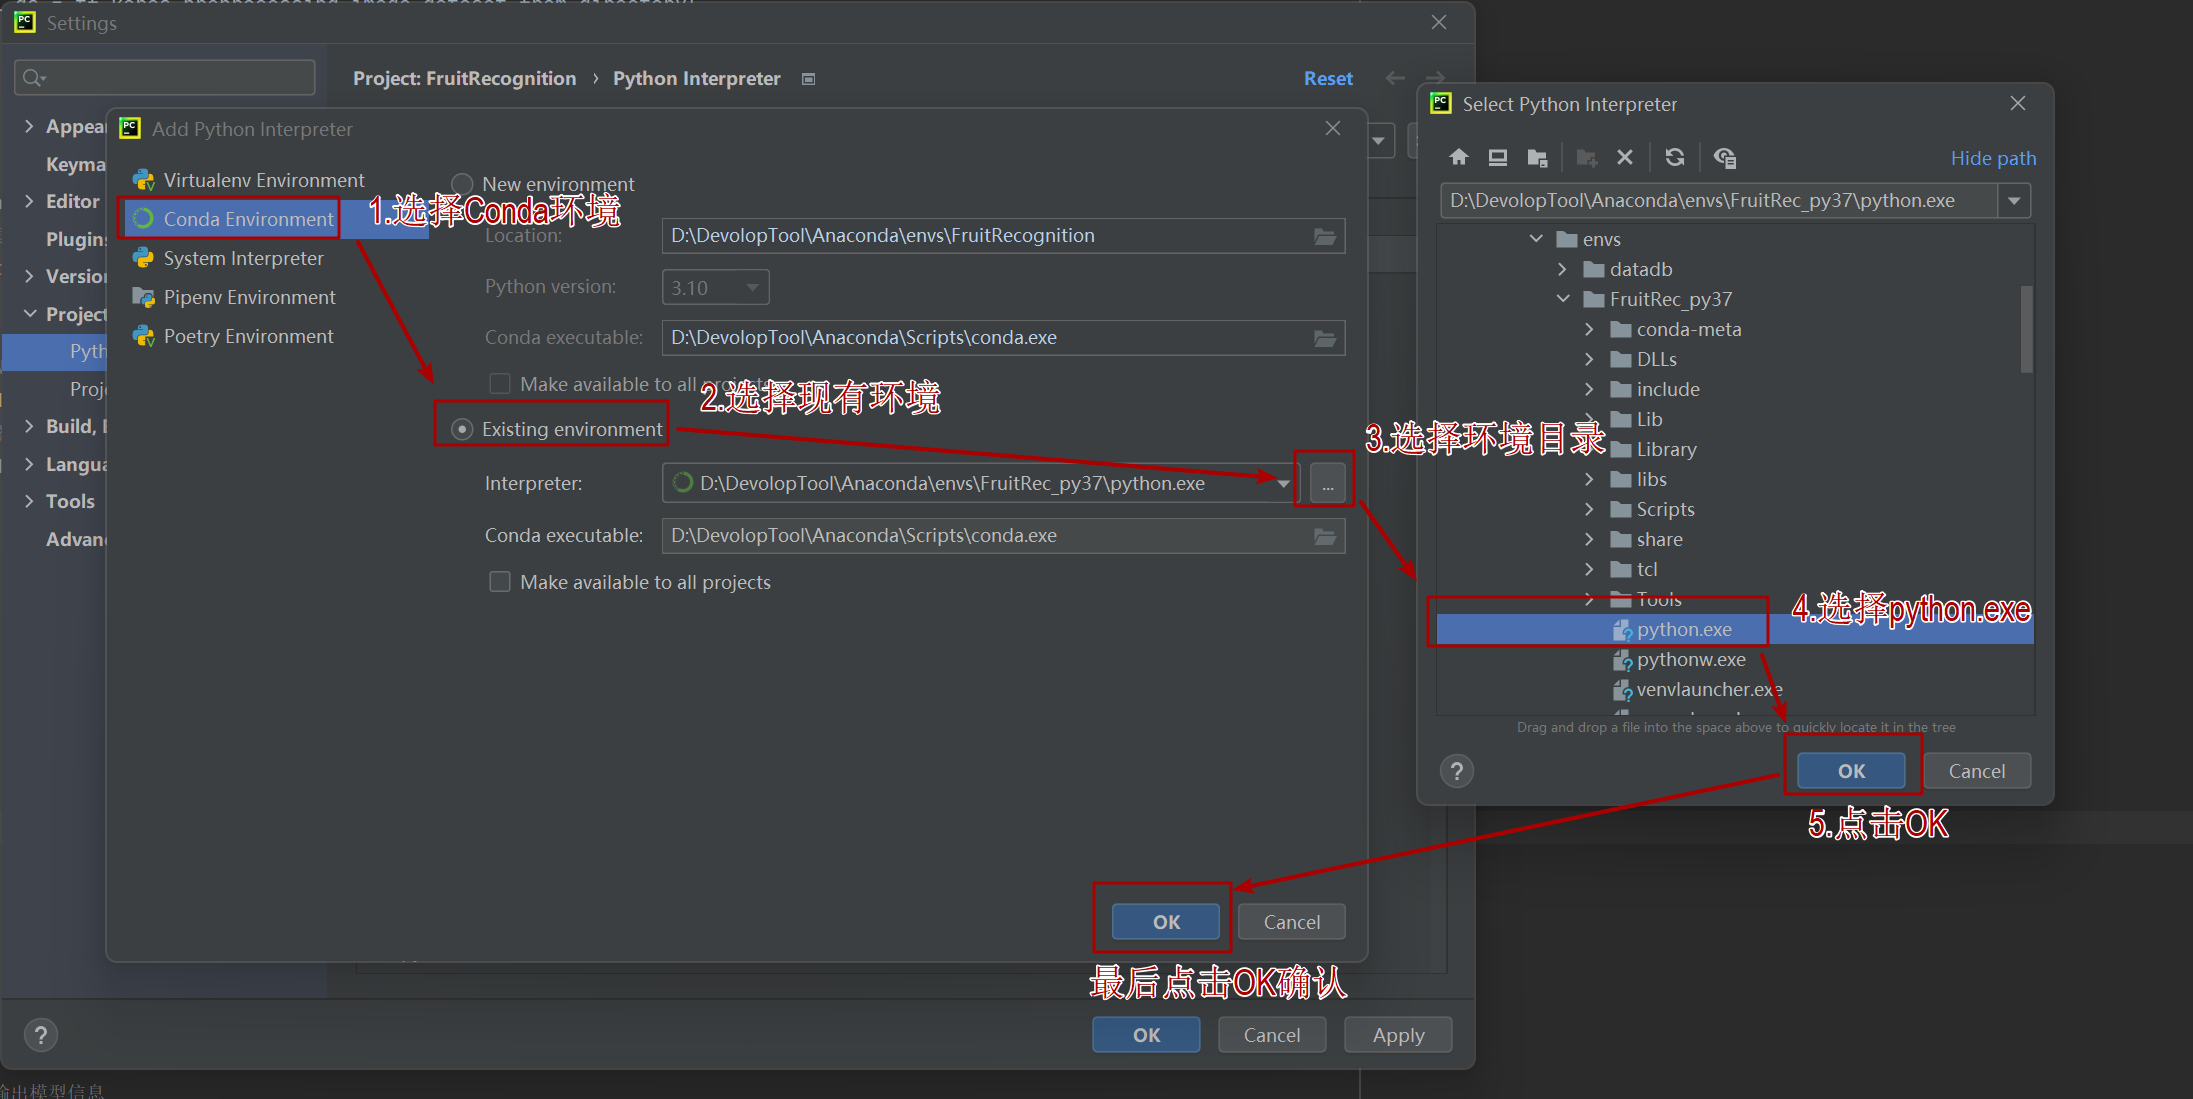Select the New environment radio button
This screenshot has height=1099, width=2193.
(462, 184)
